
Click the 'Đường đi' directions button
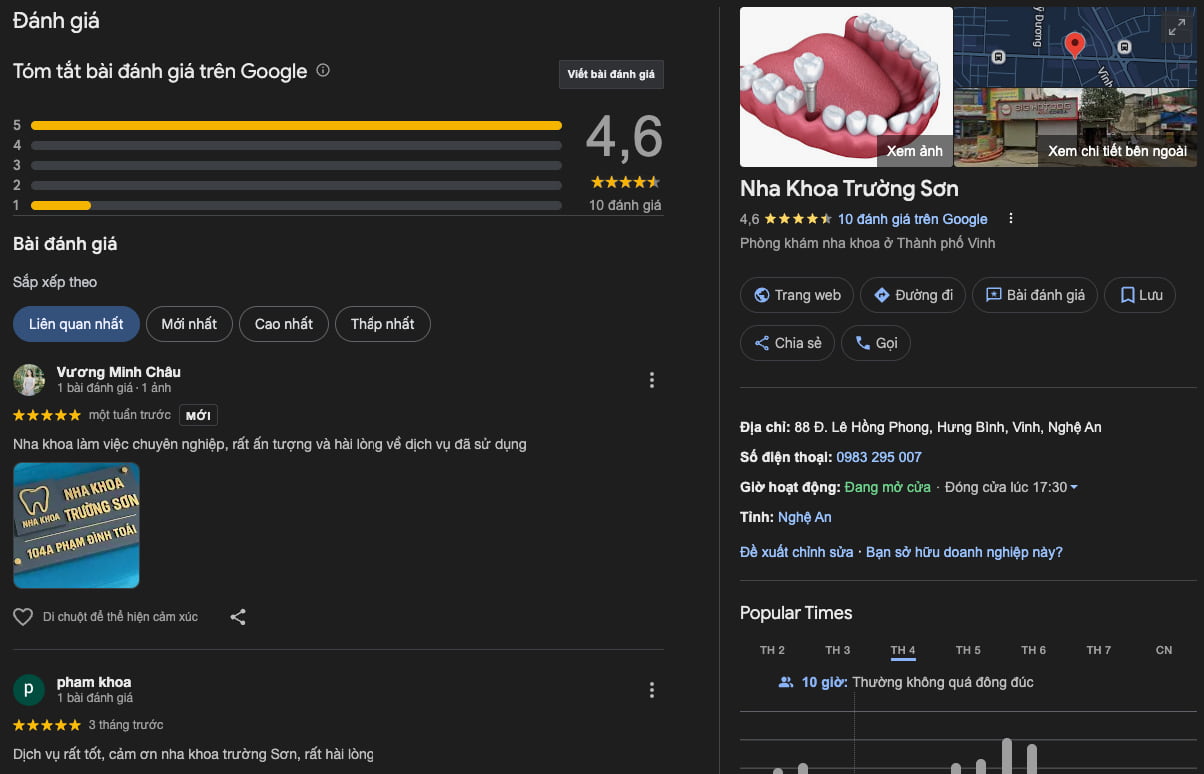[x=912, y=295]
